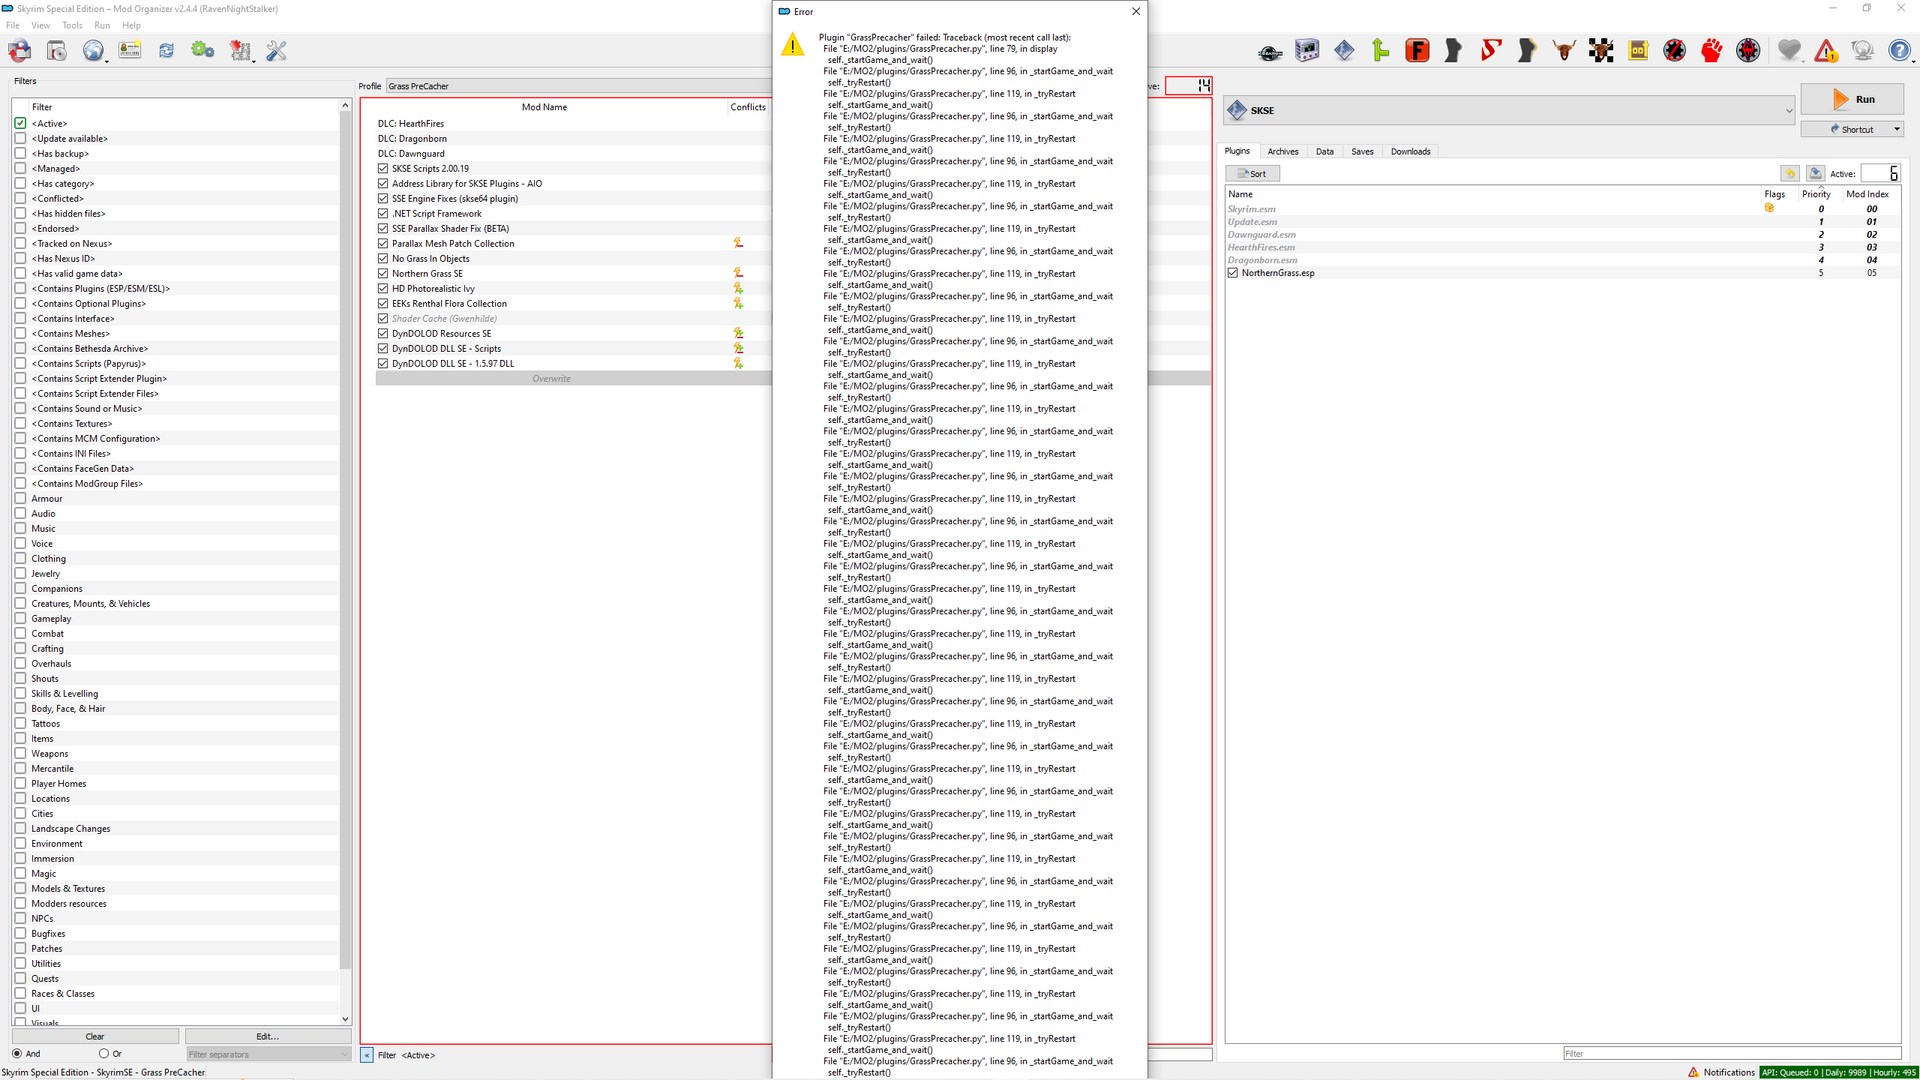This screenshot has height=1080, width=1920.
Task: Open the green gears executables icon
Action: 203,50
